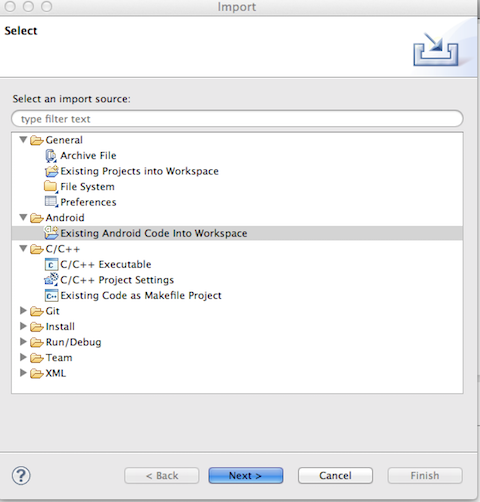Expand the Run/Debug category
Viewport: 480px width, 502px height.
(x=23, y=342)
